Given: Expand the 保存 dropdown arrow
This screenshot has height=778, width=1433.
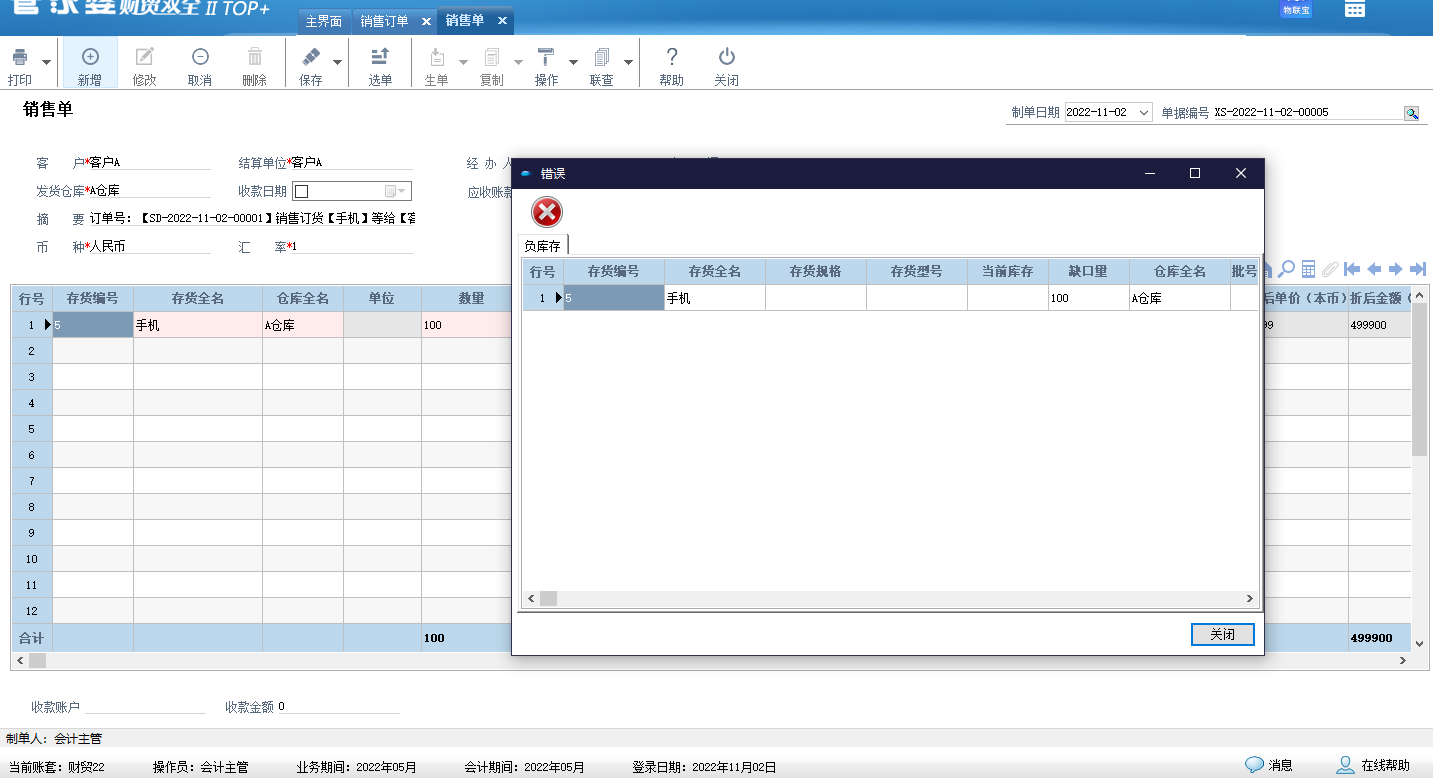Looking at the screenshot, I should pos(337,62).
